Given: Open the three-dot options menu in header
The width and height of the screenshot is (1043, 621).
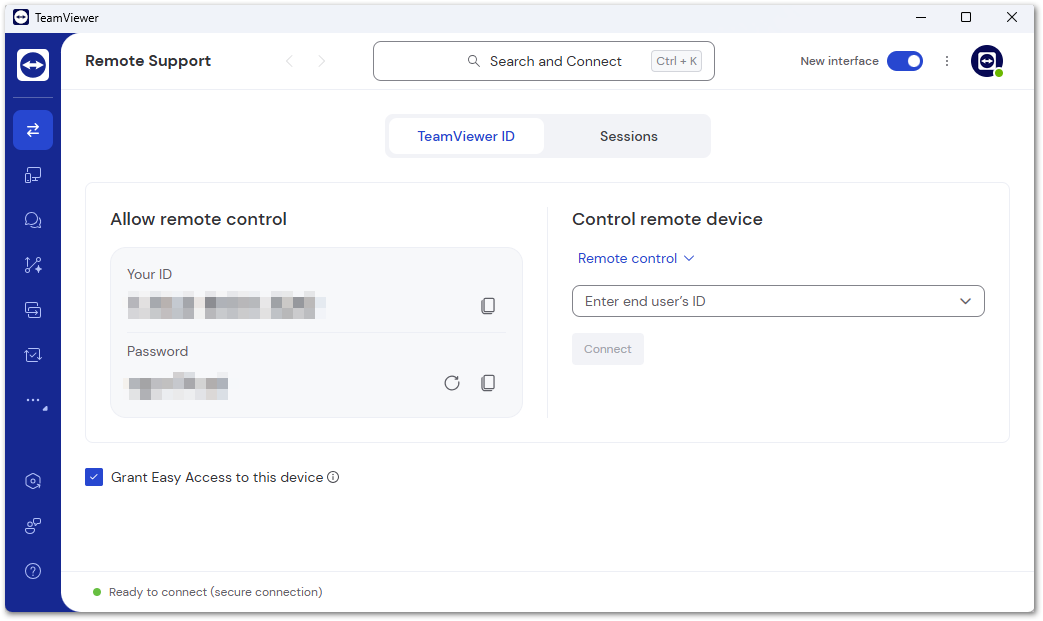Looking at the screenshot, I should 947,61.
